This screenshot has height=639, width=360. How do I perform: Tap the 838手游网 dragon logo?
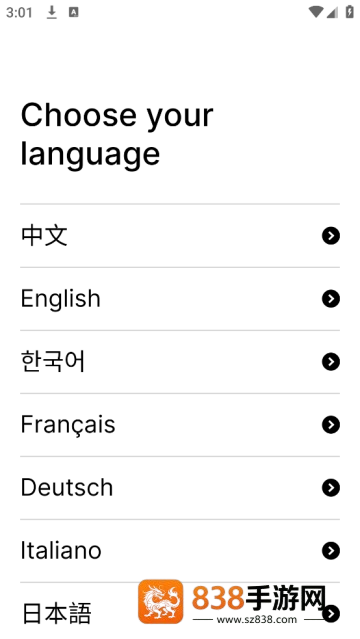pos(161,602)
